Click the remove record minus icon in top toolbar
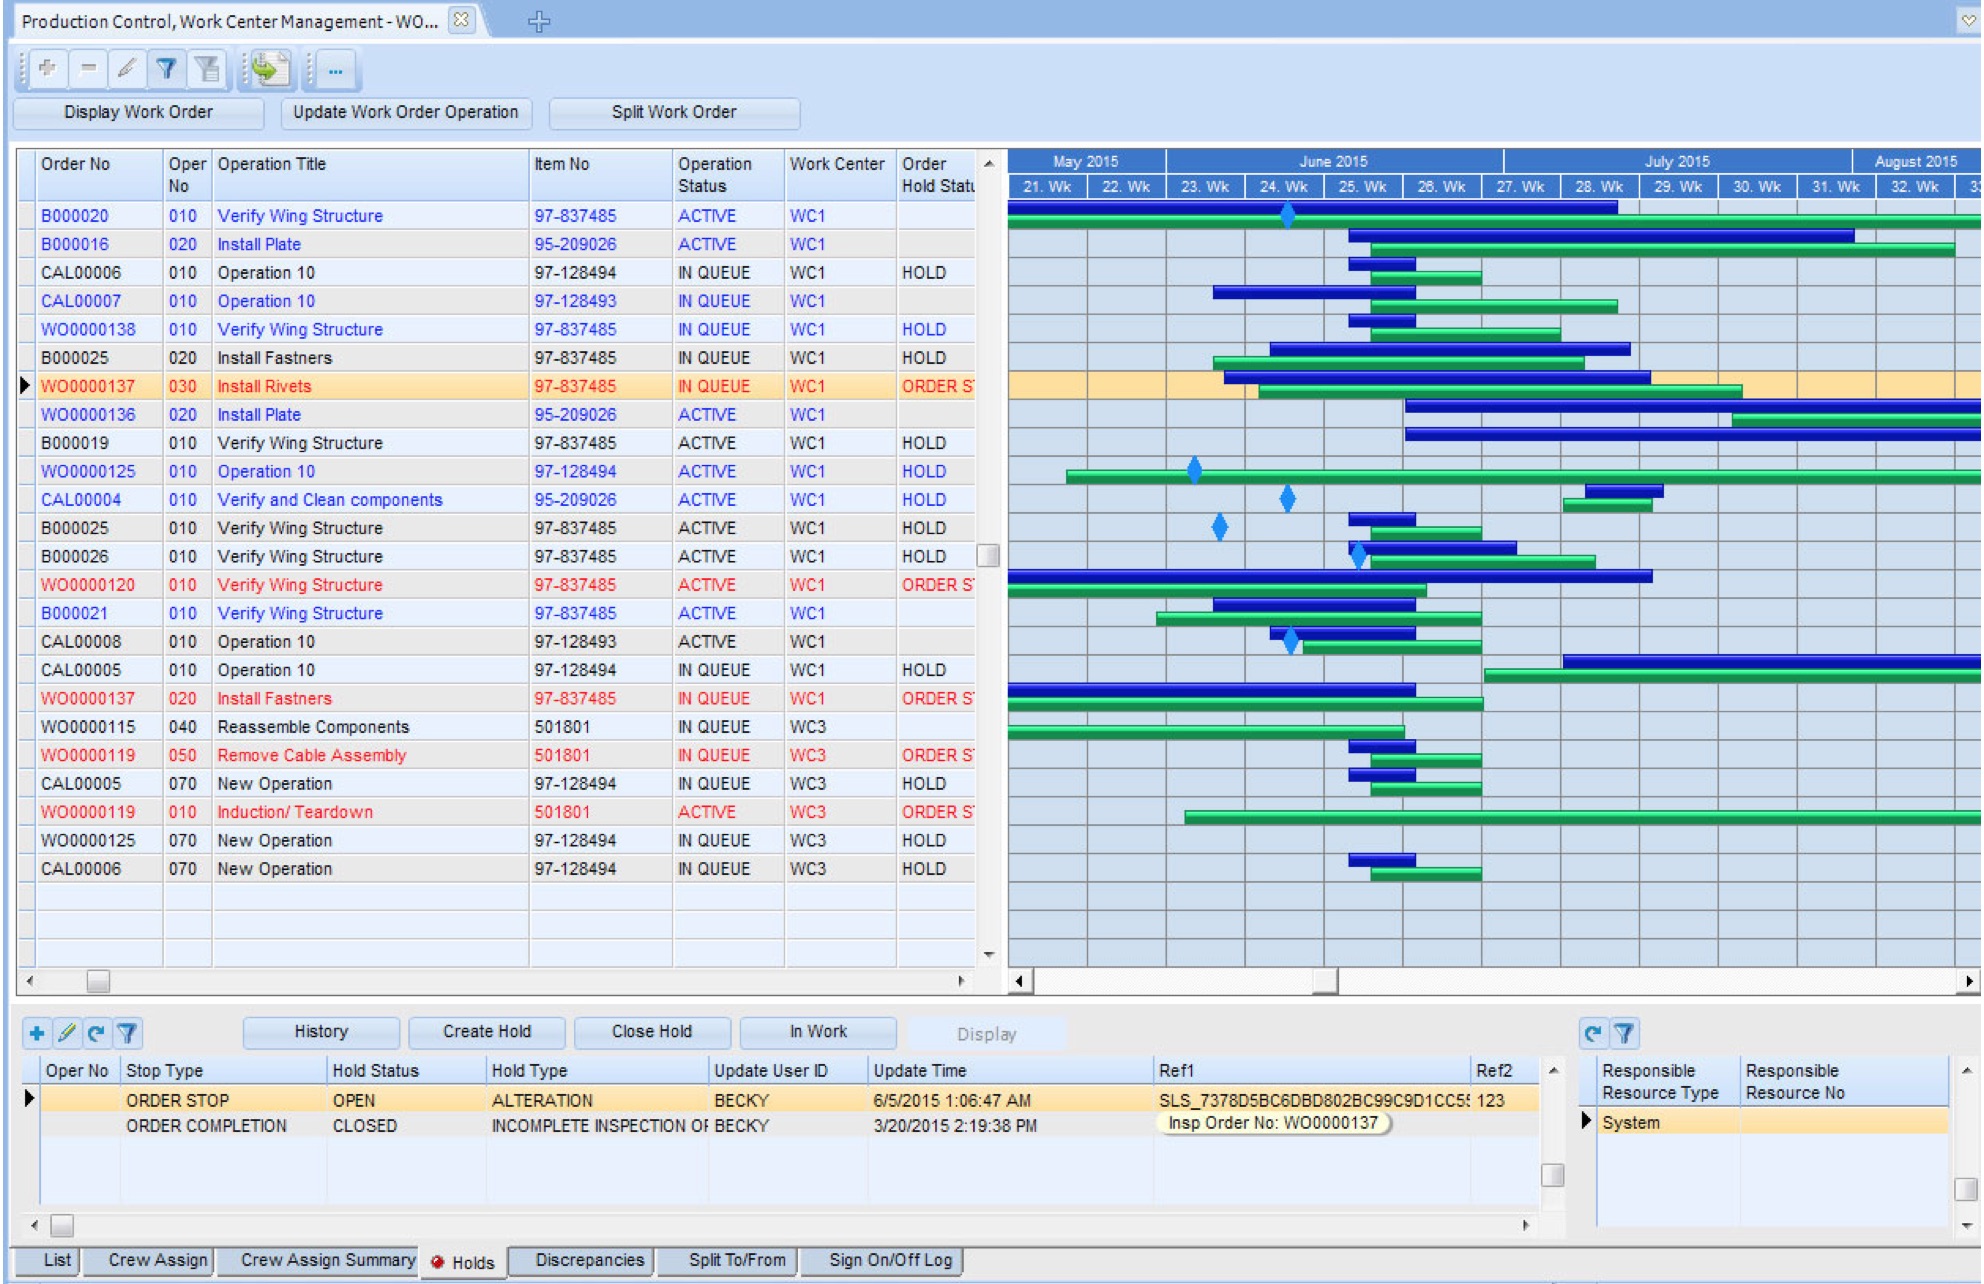The height and width of the screenshot is (1284, 1984). [88, 69]
